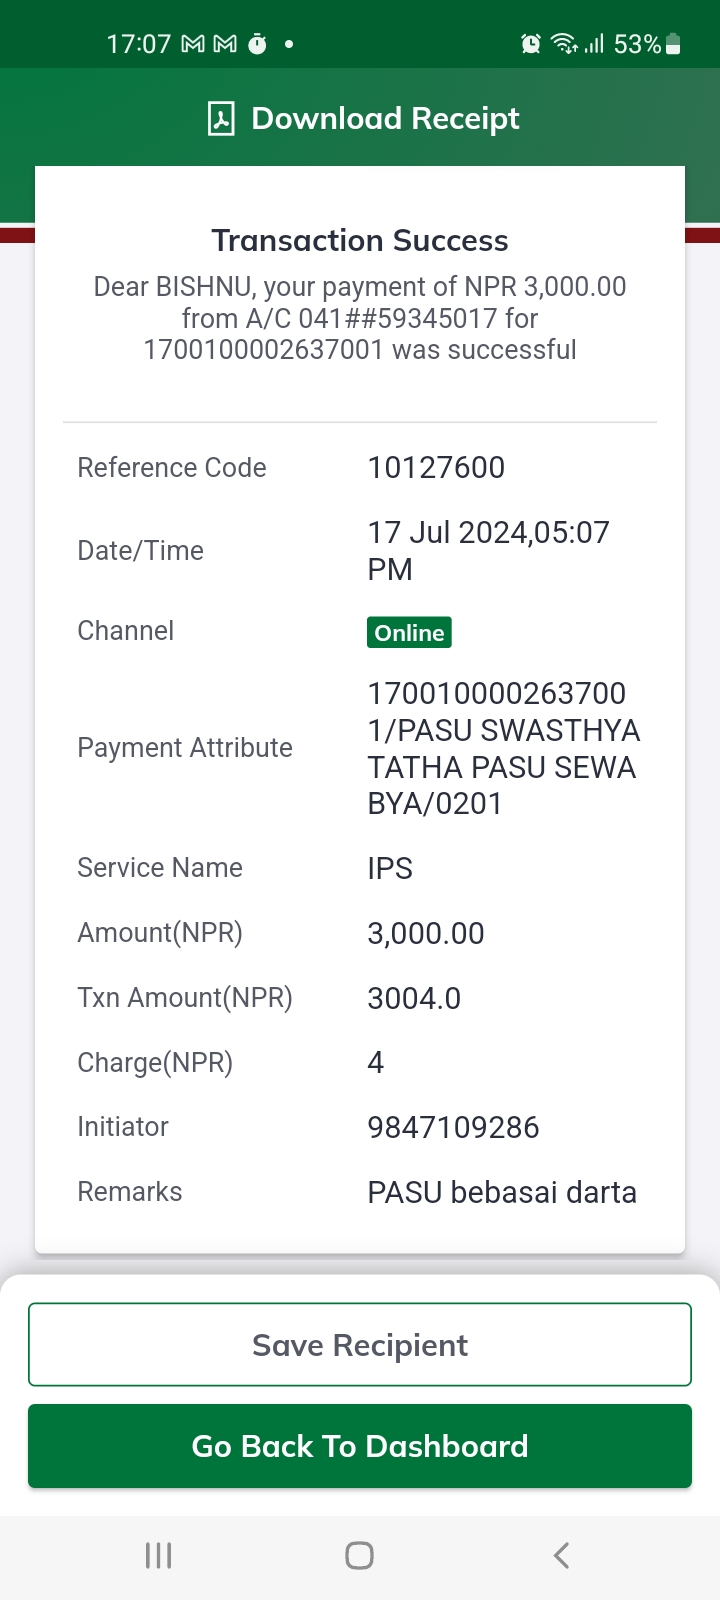Tap the PDF download receipt icon
The width and height of the screenshot is (720, 1600).
tap(221, 118)
